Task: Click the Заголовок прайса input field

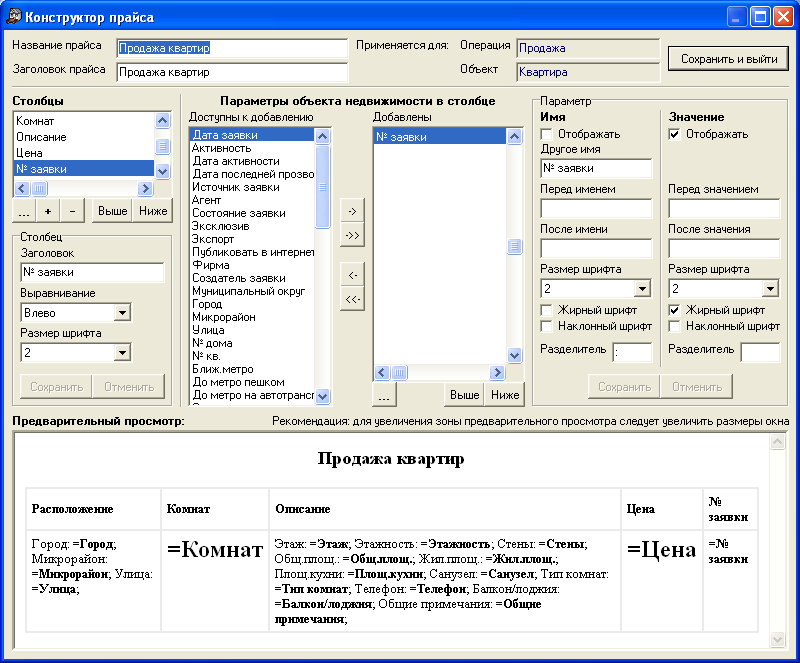Action: pyautogui.click(x=232, y=72)
